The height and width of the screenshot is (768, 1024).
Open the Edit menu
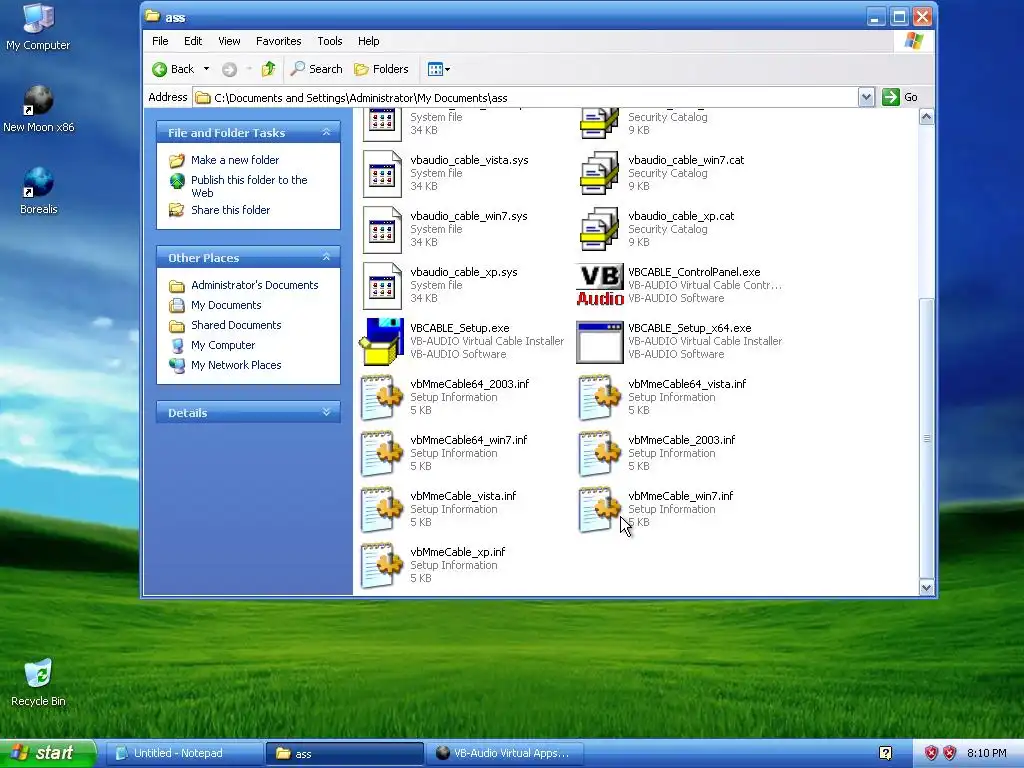click(193, 41)
